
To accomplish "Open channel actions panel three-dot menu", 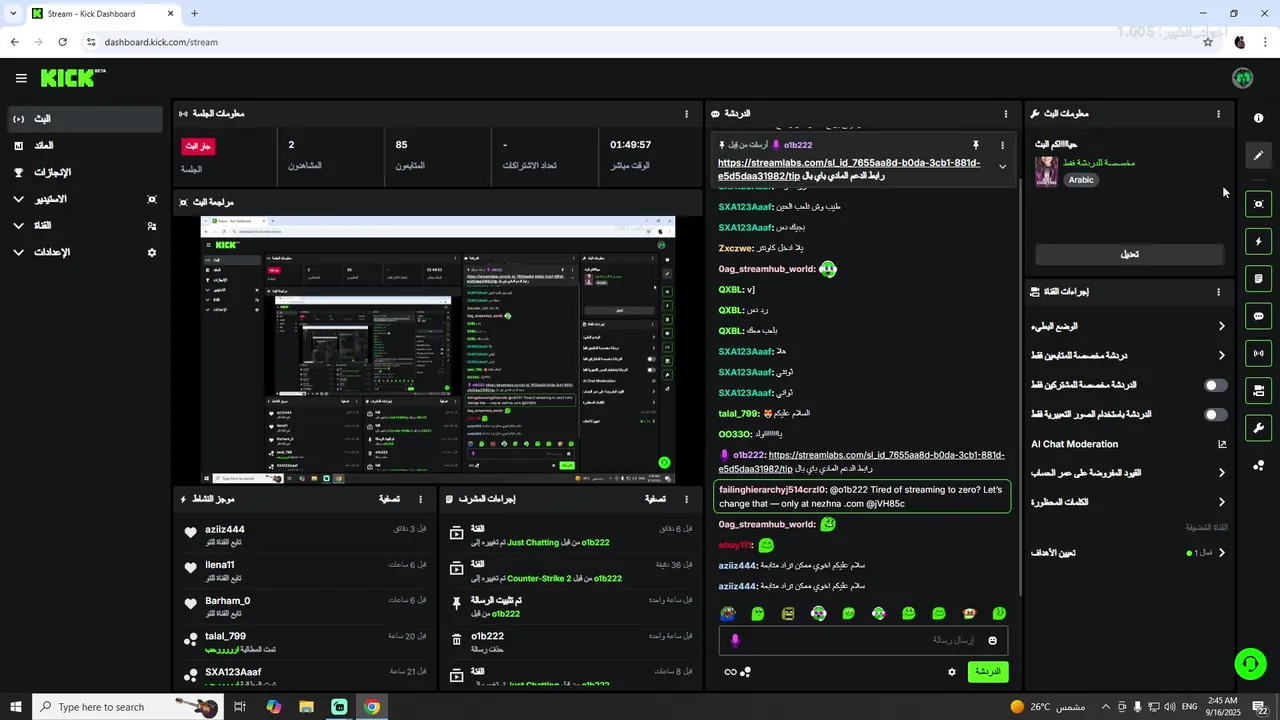I will coord(1218,292).
